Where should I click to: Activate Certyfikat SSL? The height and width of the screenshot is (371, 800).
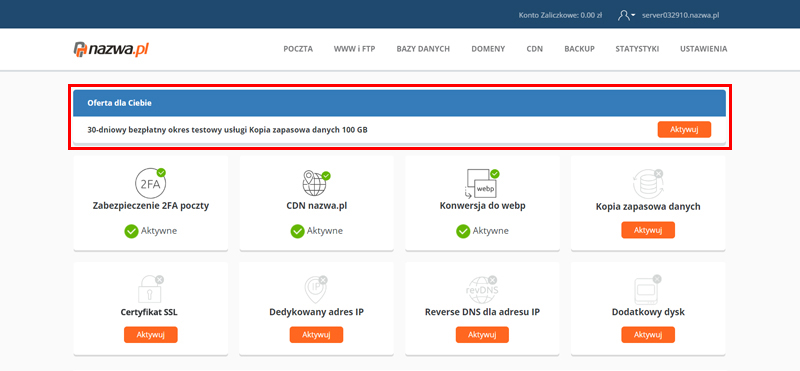[151, 335]
